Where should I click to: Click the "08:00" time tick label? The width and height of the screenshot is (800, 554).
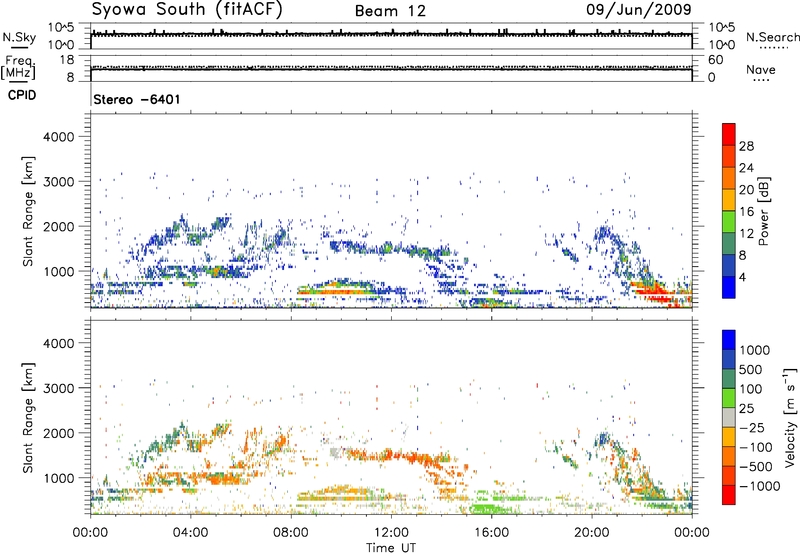coord(291,533)
